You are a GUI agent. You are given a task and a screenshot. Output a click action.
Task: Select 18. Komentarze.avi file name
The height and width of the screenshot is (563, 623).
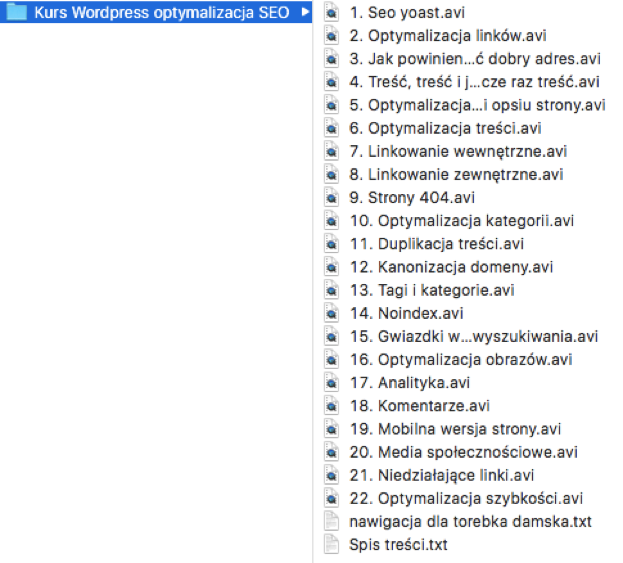420,406
